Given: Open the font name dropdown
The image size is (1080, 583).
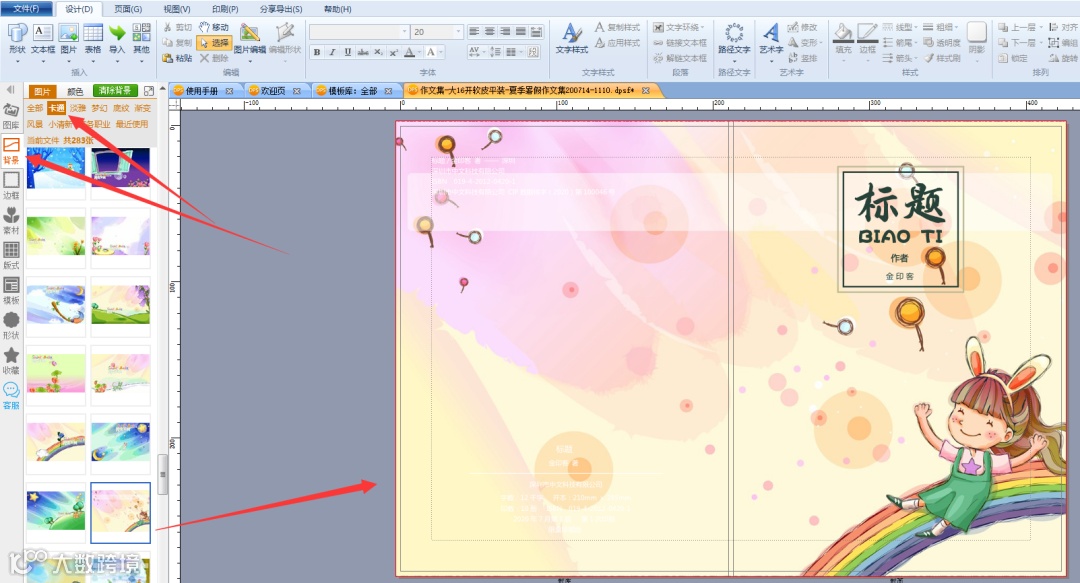Looking at the screenshot, I should point(405,32).
